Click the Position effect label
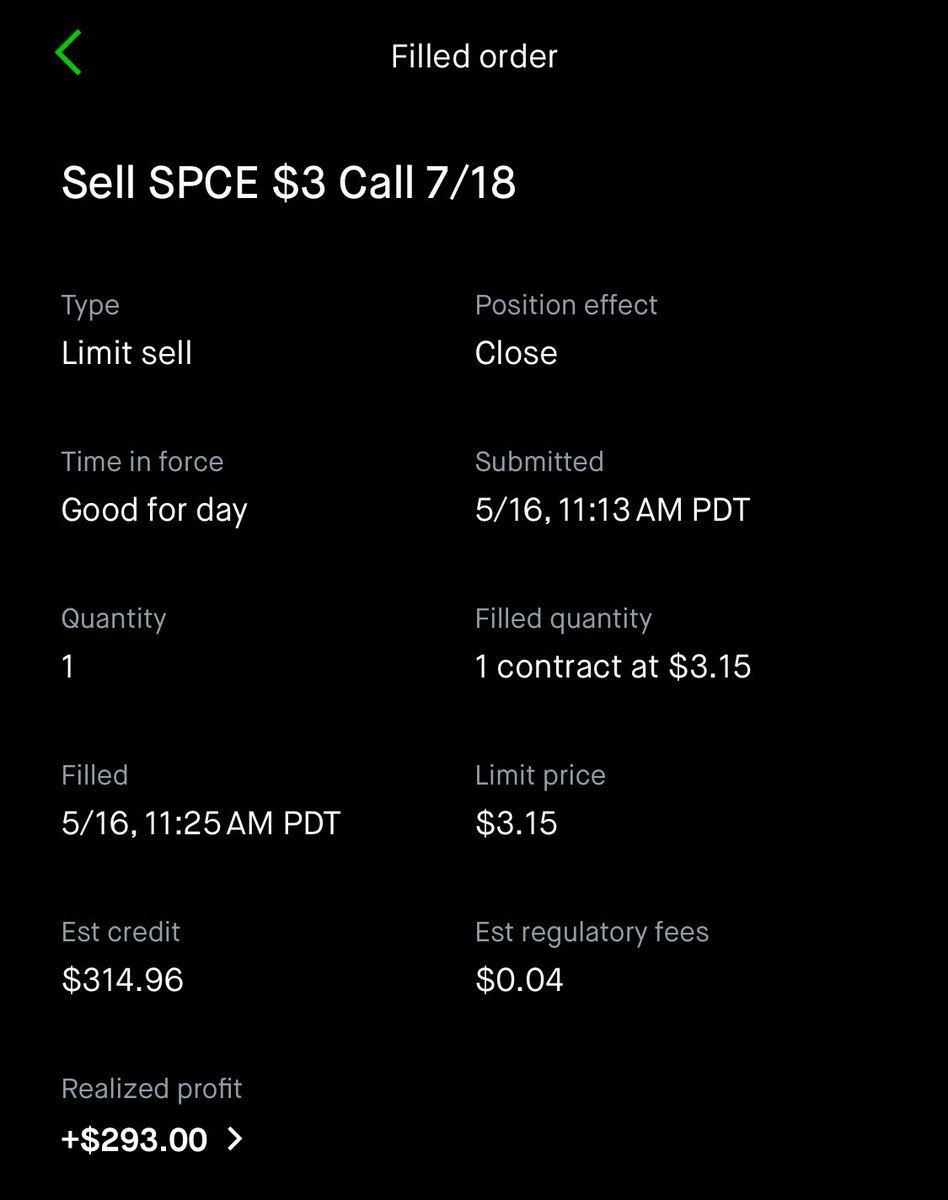Viewport: 948px width, 1200px height. coord(566,305)
